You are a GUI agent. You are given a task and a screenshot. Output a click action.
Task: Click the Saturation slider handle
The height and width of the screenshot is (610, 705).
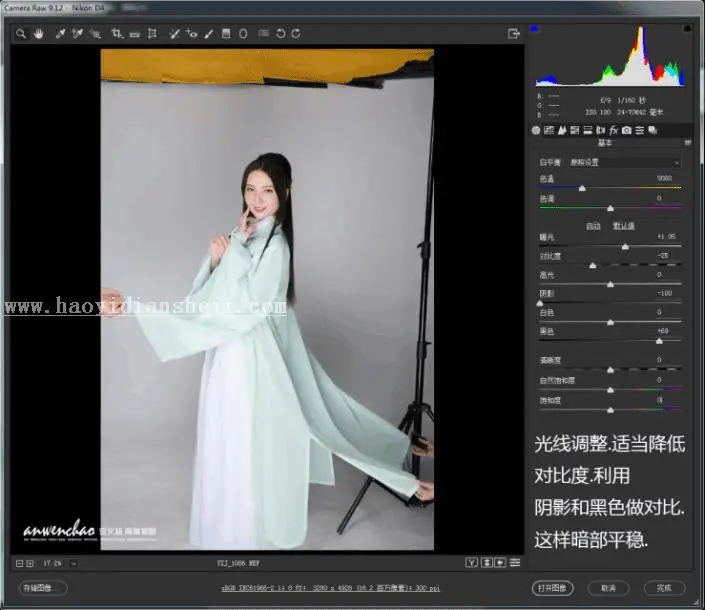(x=611, y=410)
